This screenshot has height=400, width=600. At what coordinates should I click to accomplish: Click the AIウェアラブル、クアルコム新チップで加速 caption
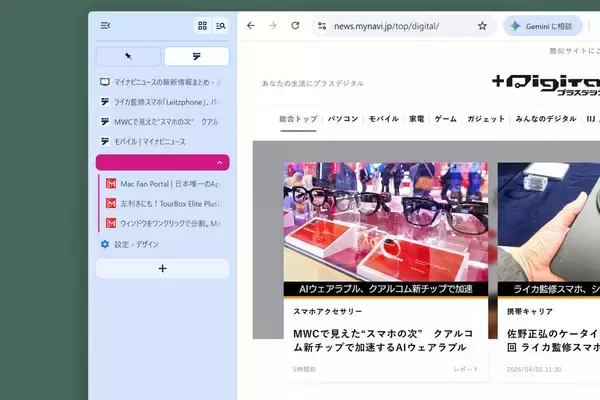click(x=386, y=289)
